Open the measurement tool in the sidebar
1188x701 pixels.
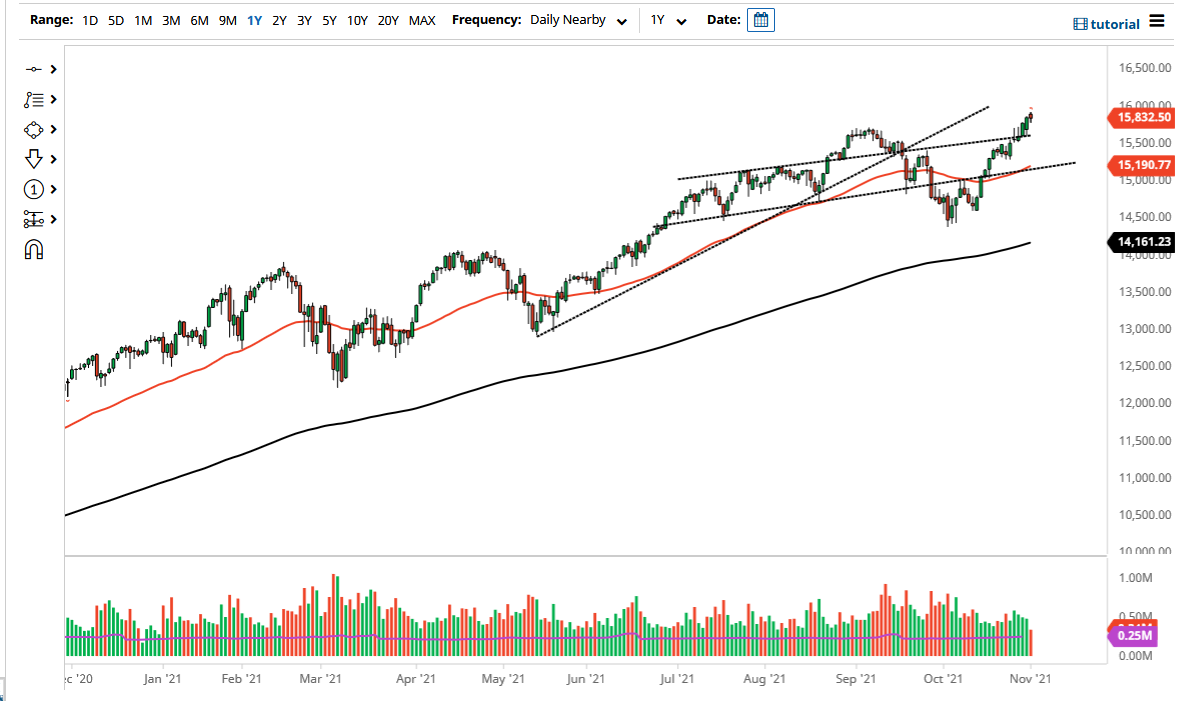(33, 219)
